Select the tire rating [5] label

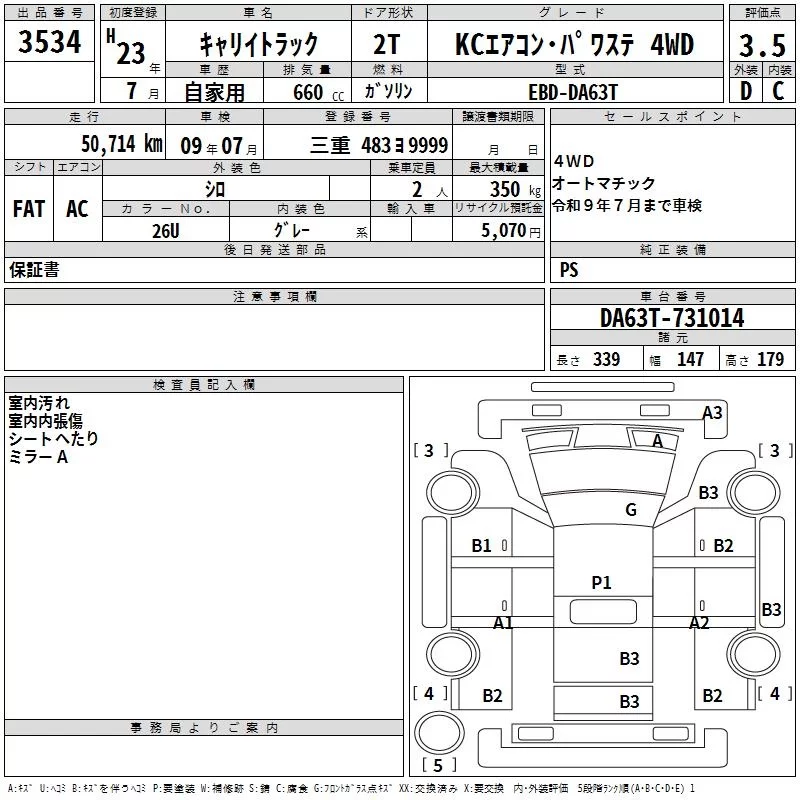(439, 765)
